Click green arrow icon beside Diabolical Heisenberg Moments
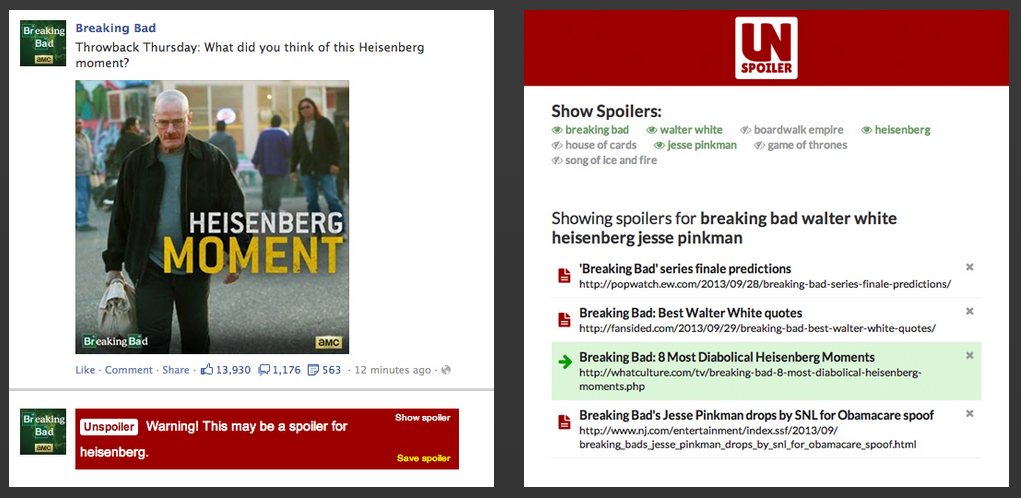Screen dimensions: 1021x498 (x=565, y=363)
